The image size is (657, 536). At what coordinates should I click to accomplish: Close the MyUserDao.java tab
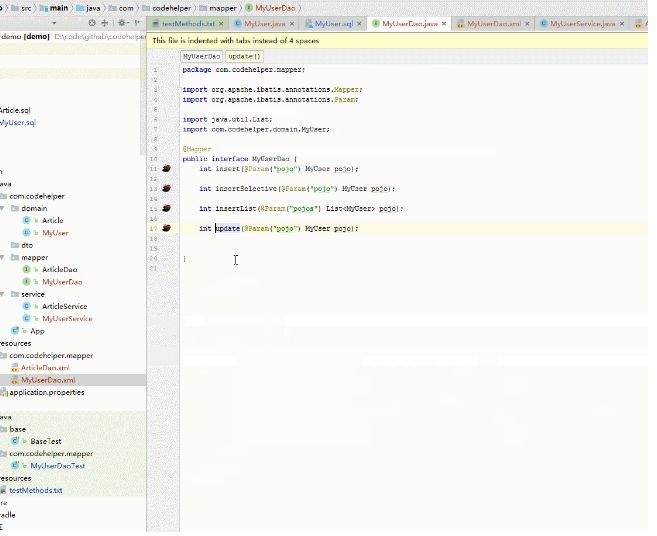443,23
